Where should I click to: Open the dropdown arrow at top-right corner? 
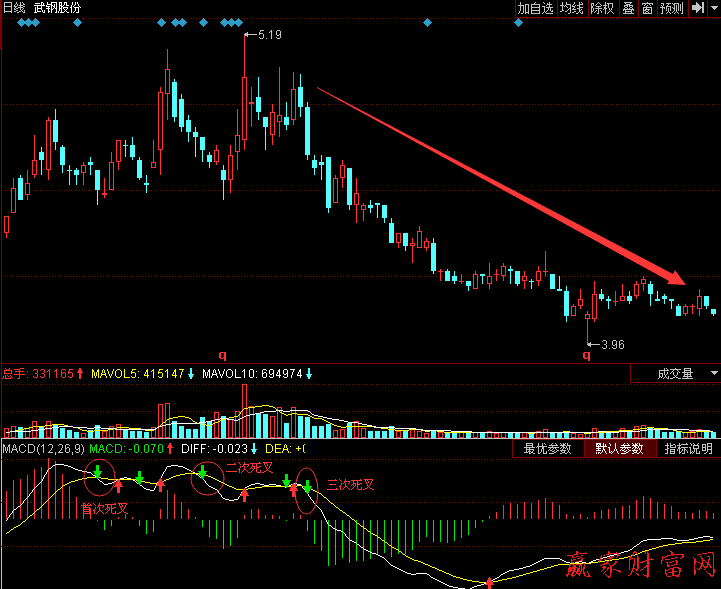coord(712,8)
